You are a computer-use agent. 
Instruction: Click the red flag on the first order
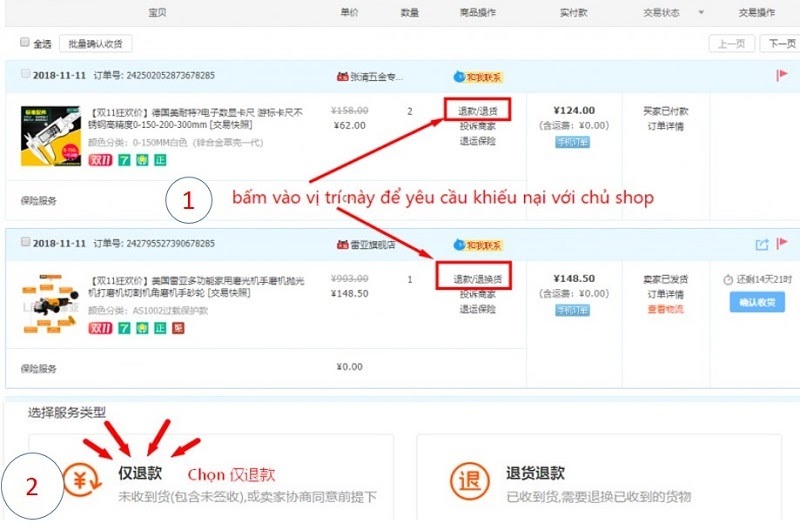(x=782, y=75)
